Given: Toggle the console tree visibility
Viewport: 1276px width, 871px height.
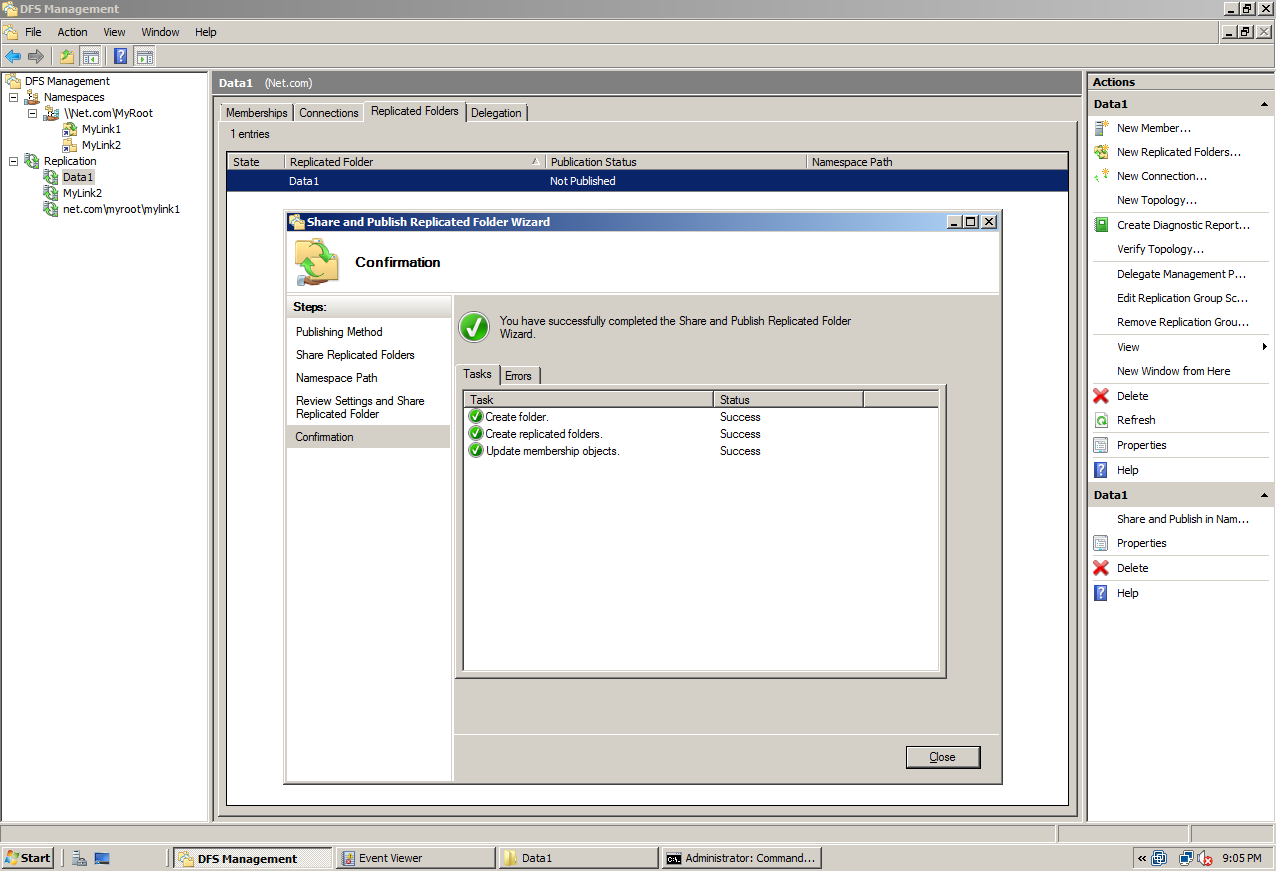Looking at the screenshot, I should point(90,56).
